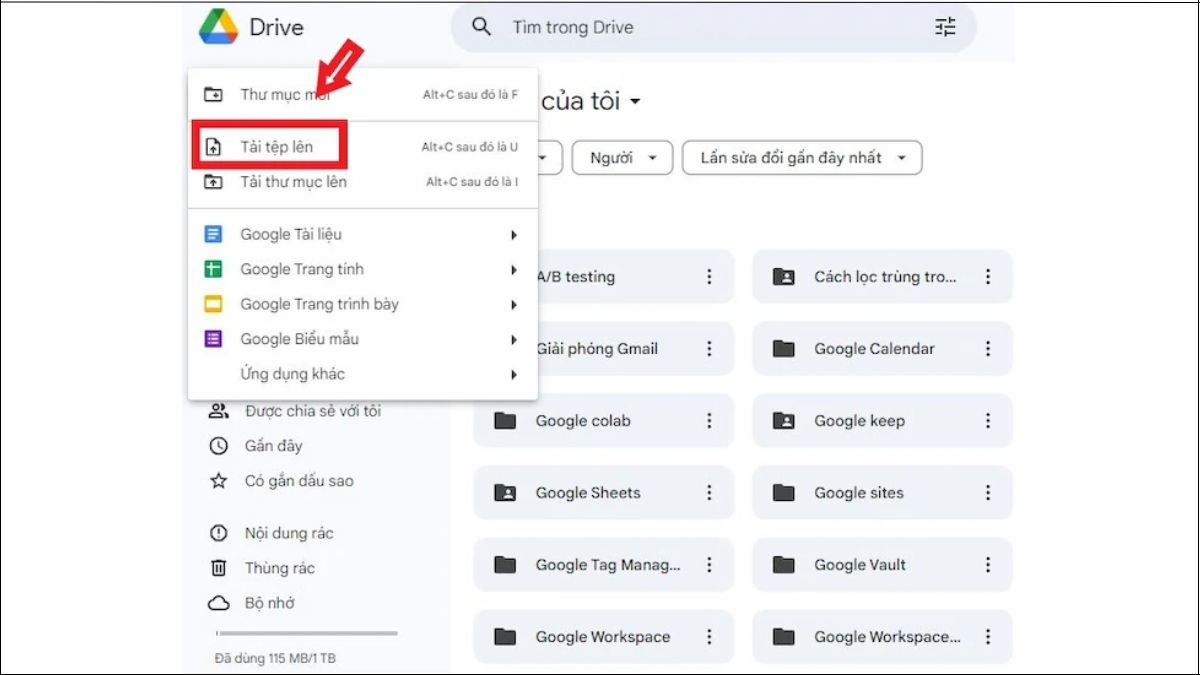Open Có gắn dấu sao in sidebar
The width and height of the screenshot is (1200, 675).
click(299, 481)
